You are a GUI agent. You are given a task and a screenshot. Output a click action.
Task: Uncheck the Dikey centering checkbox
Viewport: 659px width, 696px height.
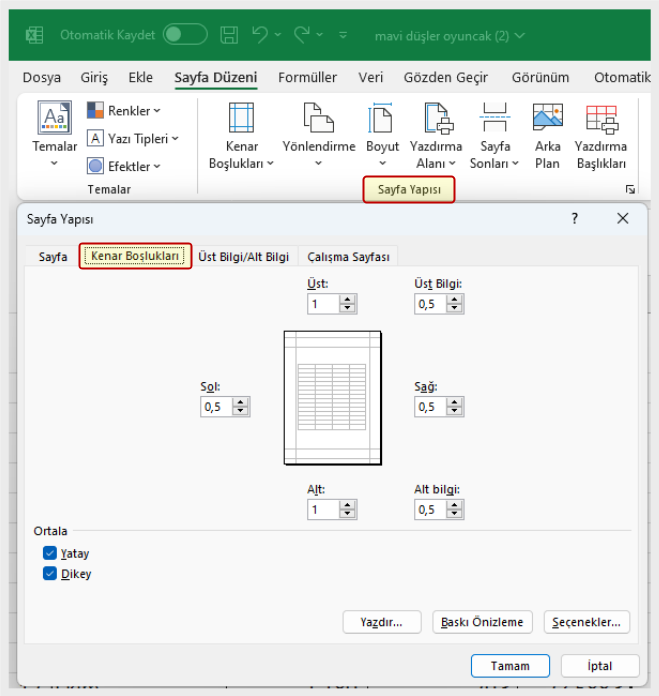(50, 573)
